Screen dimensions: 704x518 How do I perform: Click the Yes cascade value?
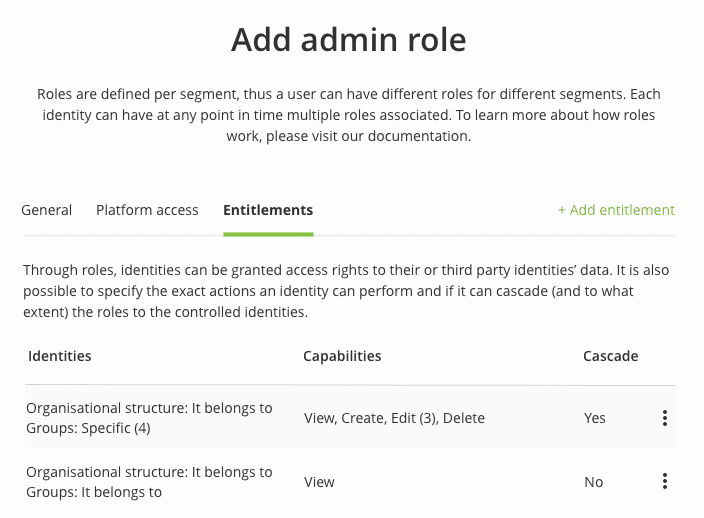click(x=595, y=418)
